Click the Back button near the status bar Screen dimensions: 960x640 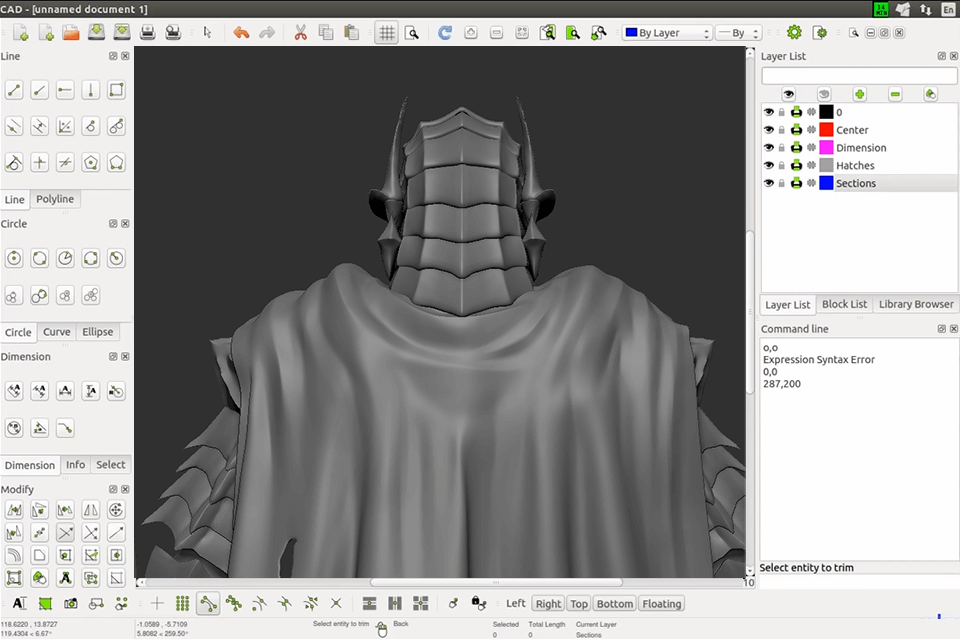click(401, 622)
